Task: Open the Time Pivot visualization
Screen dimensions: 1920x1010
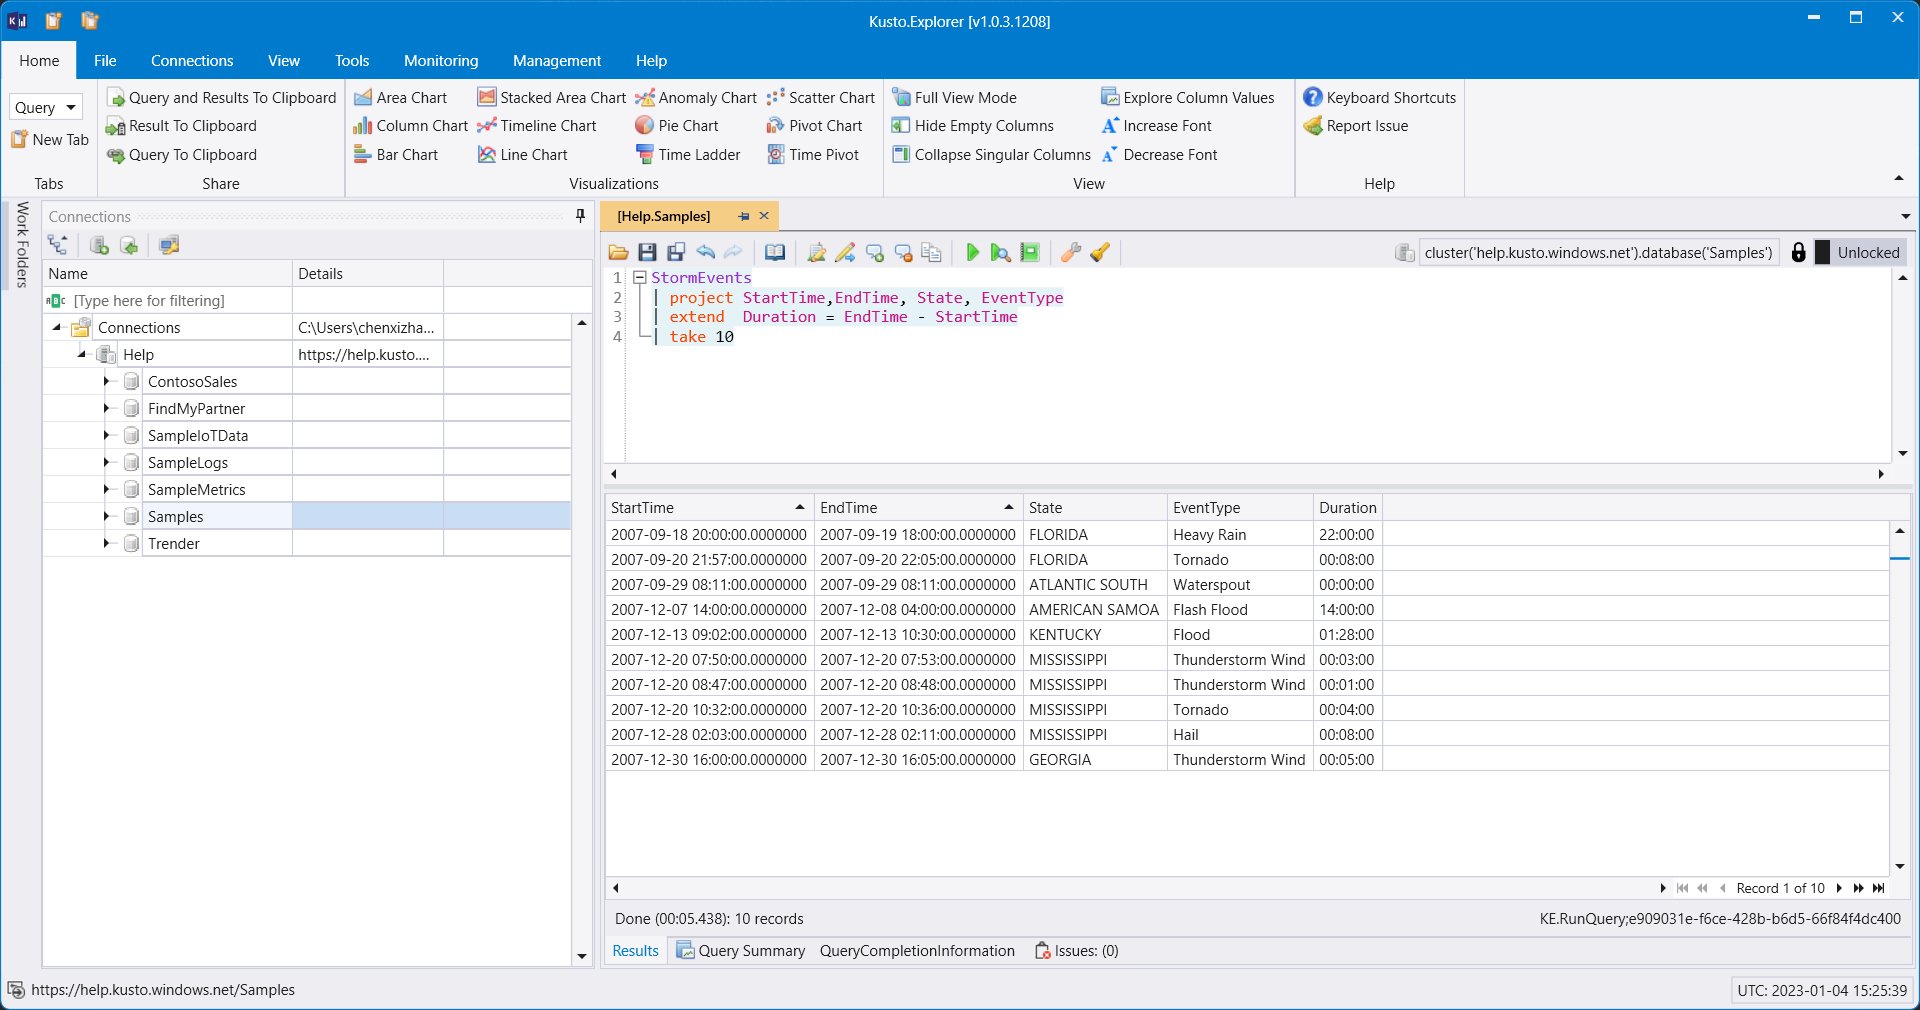Action: [813, 155]
